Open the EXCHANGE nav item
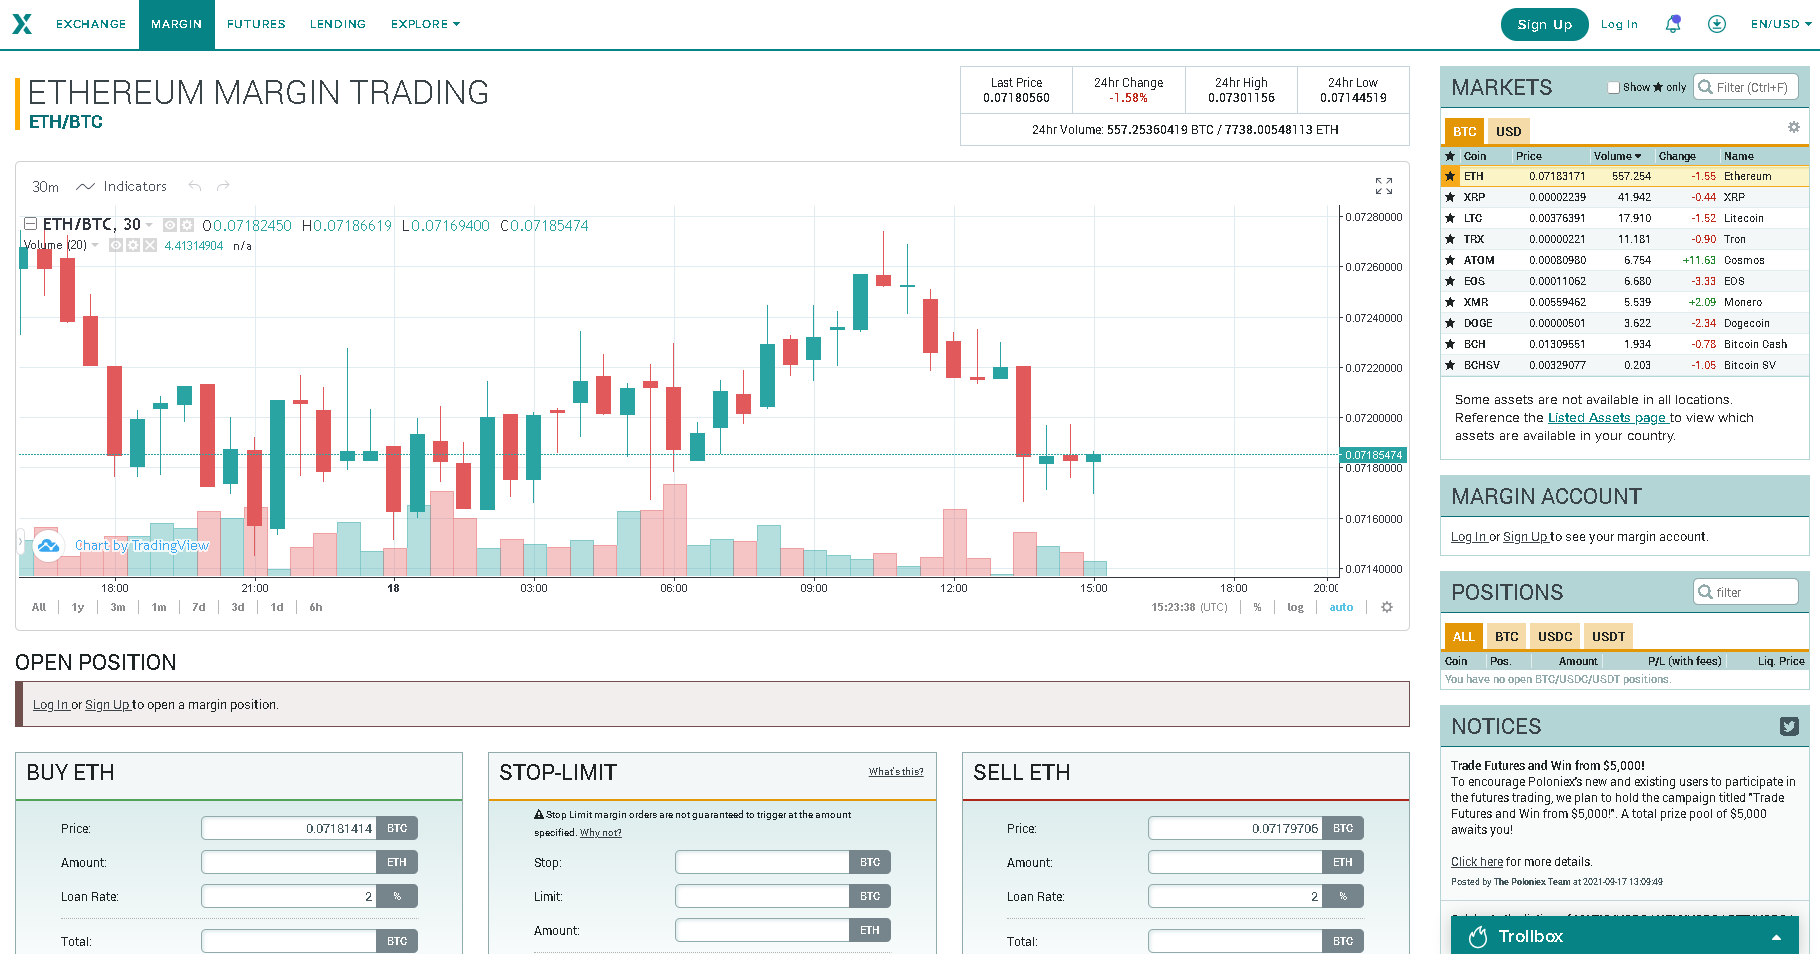The height and width of the screenshot is (954, 1820). [91, 24]
